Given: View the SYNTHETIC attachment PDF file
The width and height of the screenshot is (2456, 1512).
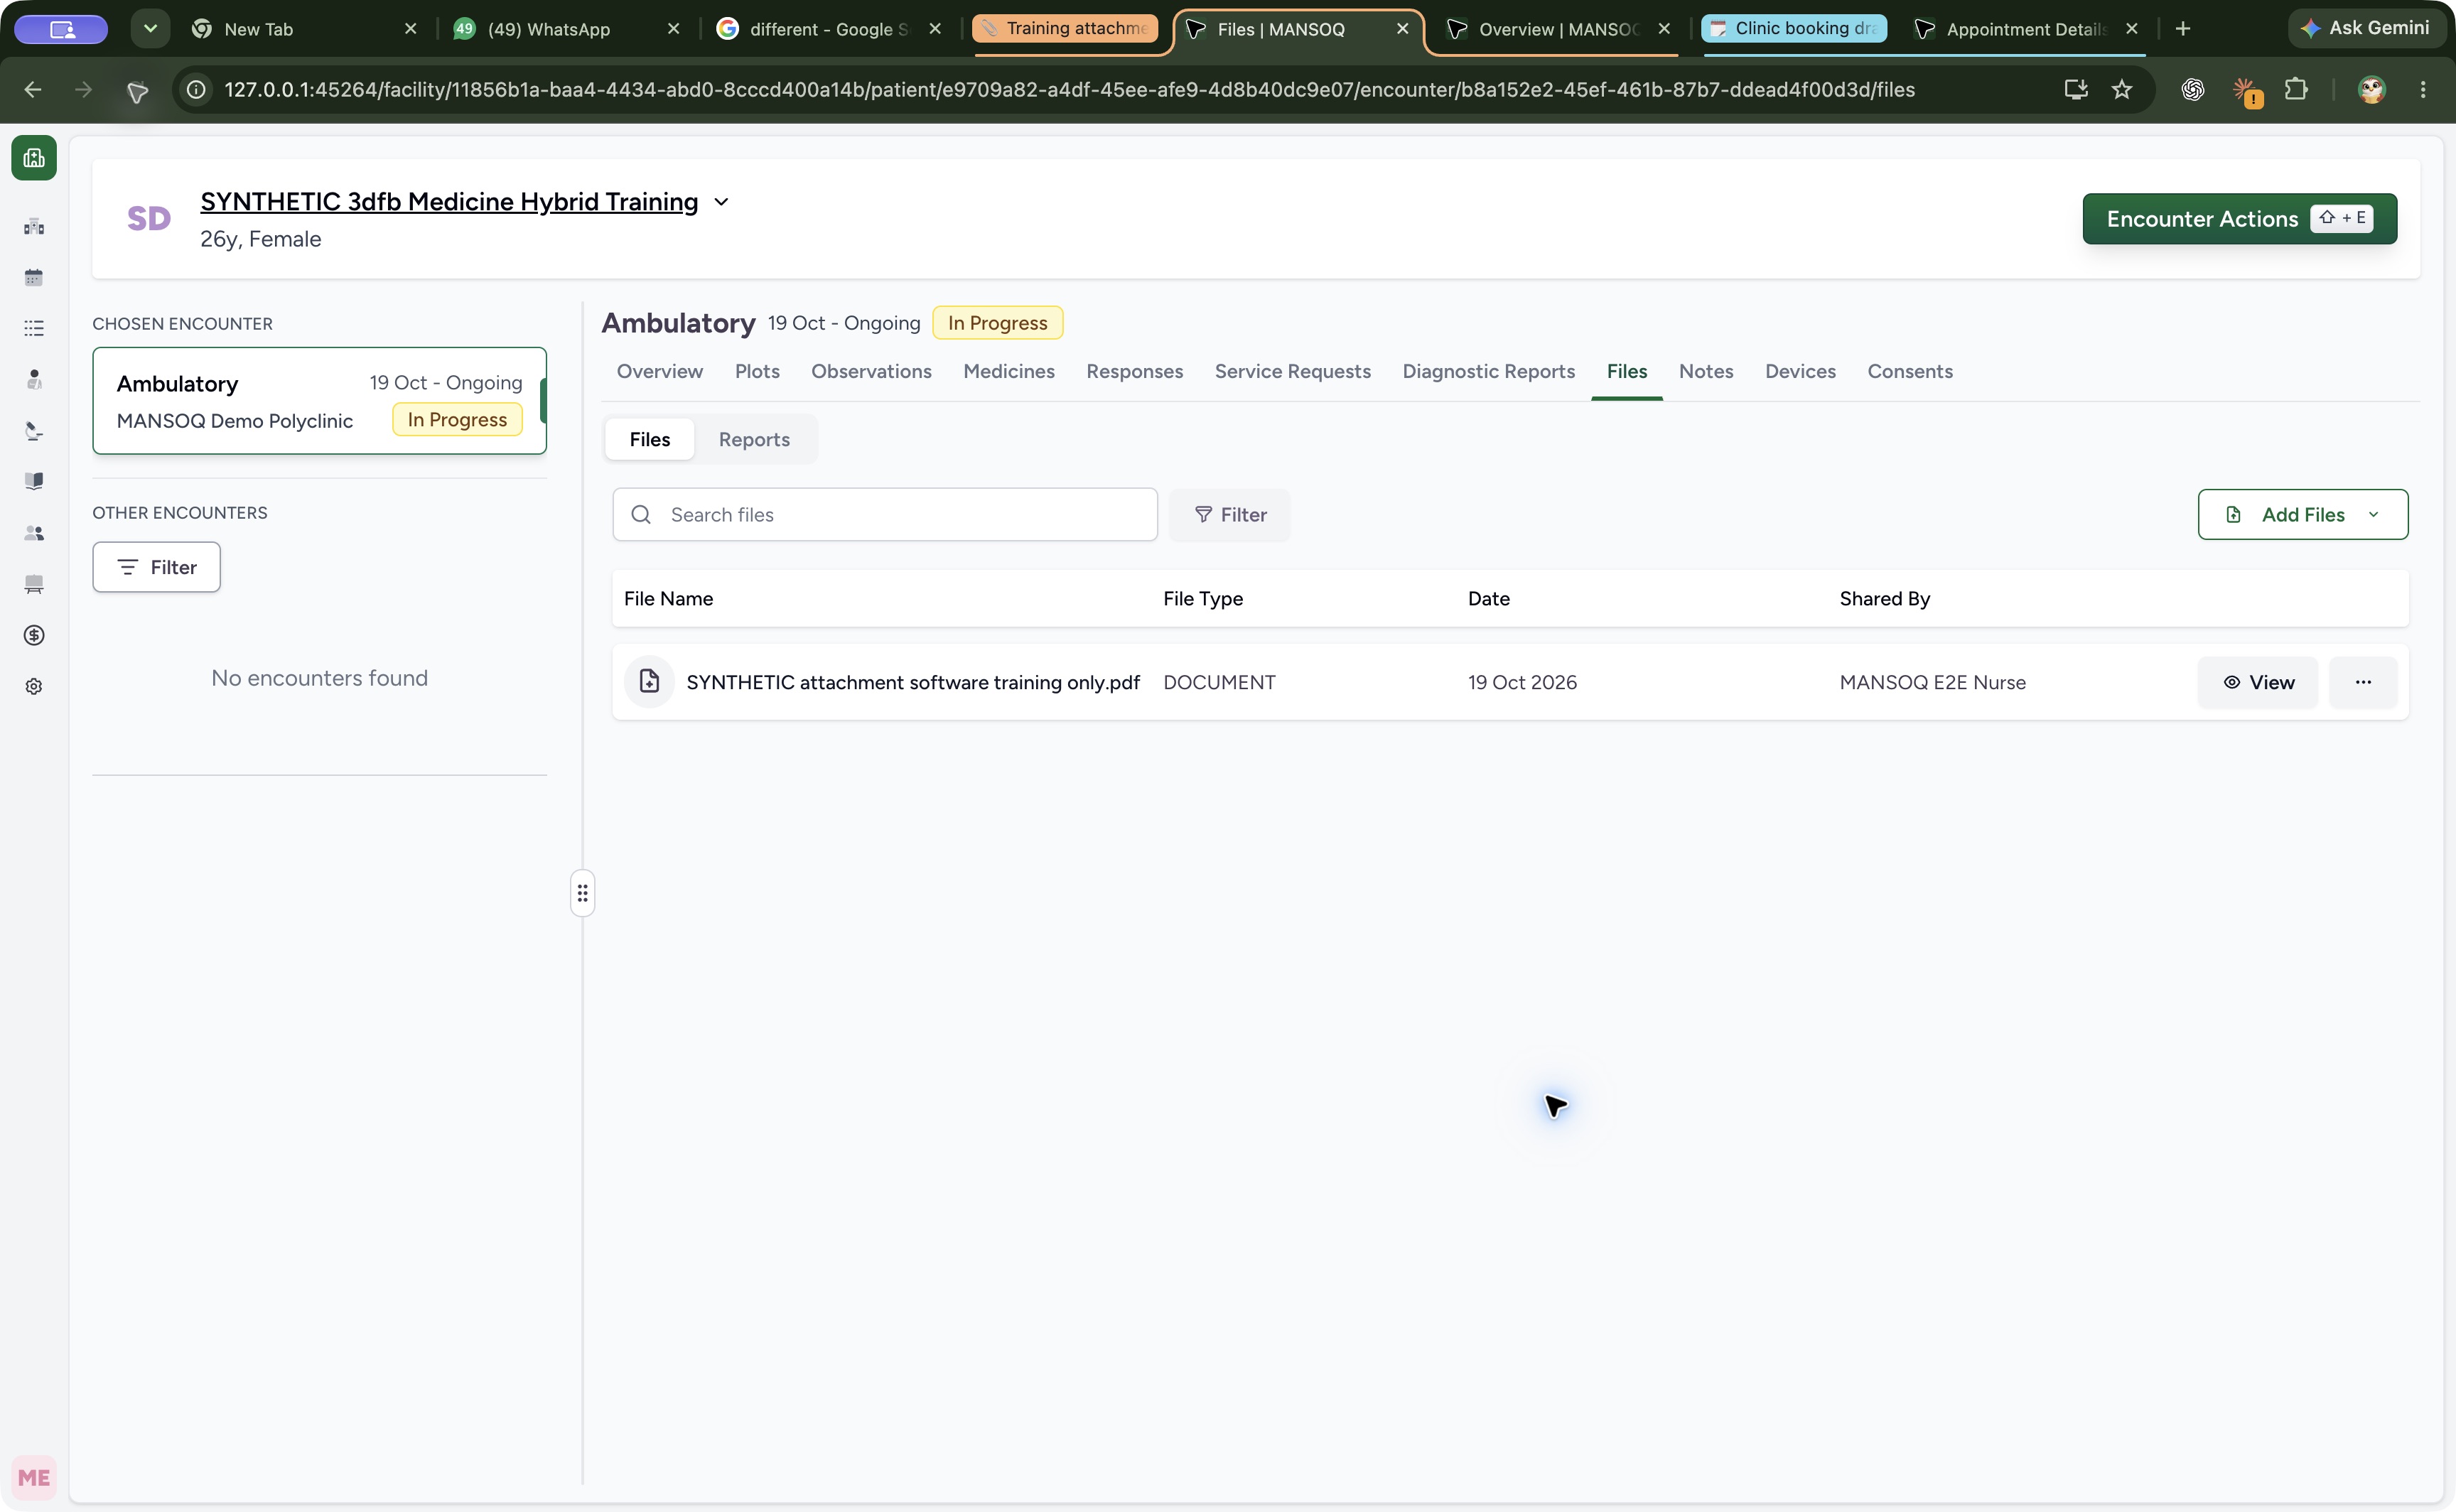Looking at the screenshot, I should pyautogui.click(x=2257, y=682).
